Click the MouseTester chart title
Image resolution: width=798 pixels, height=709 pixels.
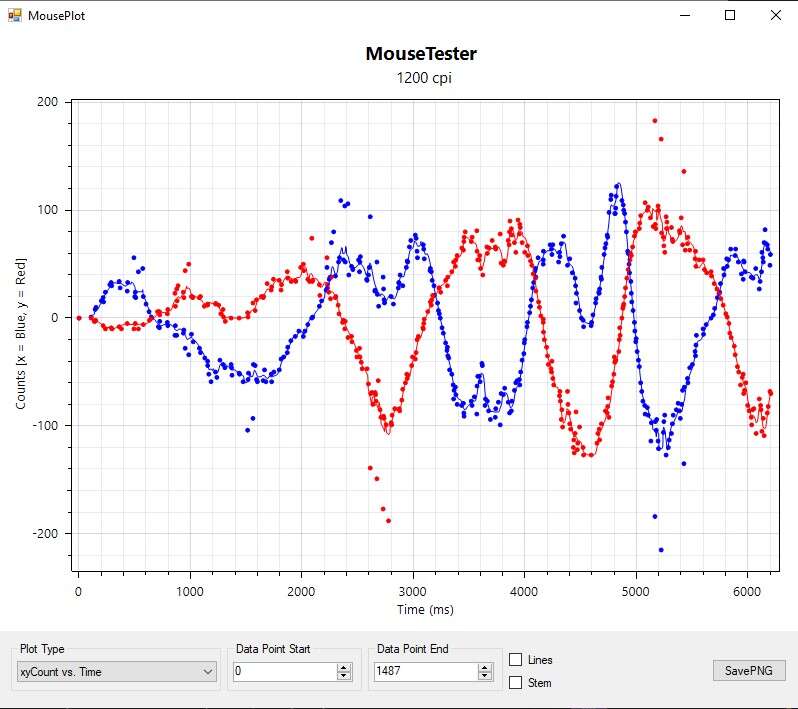420,54
